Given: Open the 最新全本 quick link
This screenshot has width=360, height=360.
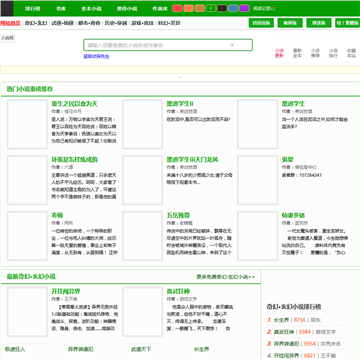Looking at the screenshot, I should click(297, 53).
